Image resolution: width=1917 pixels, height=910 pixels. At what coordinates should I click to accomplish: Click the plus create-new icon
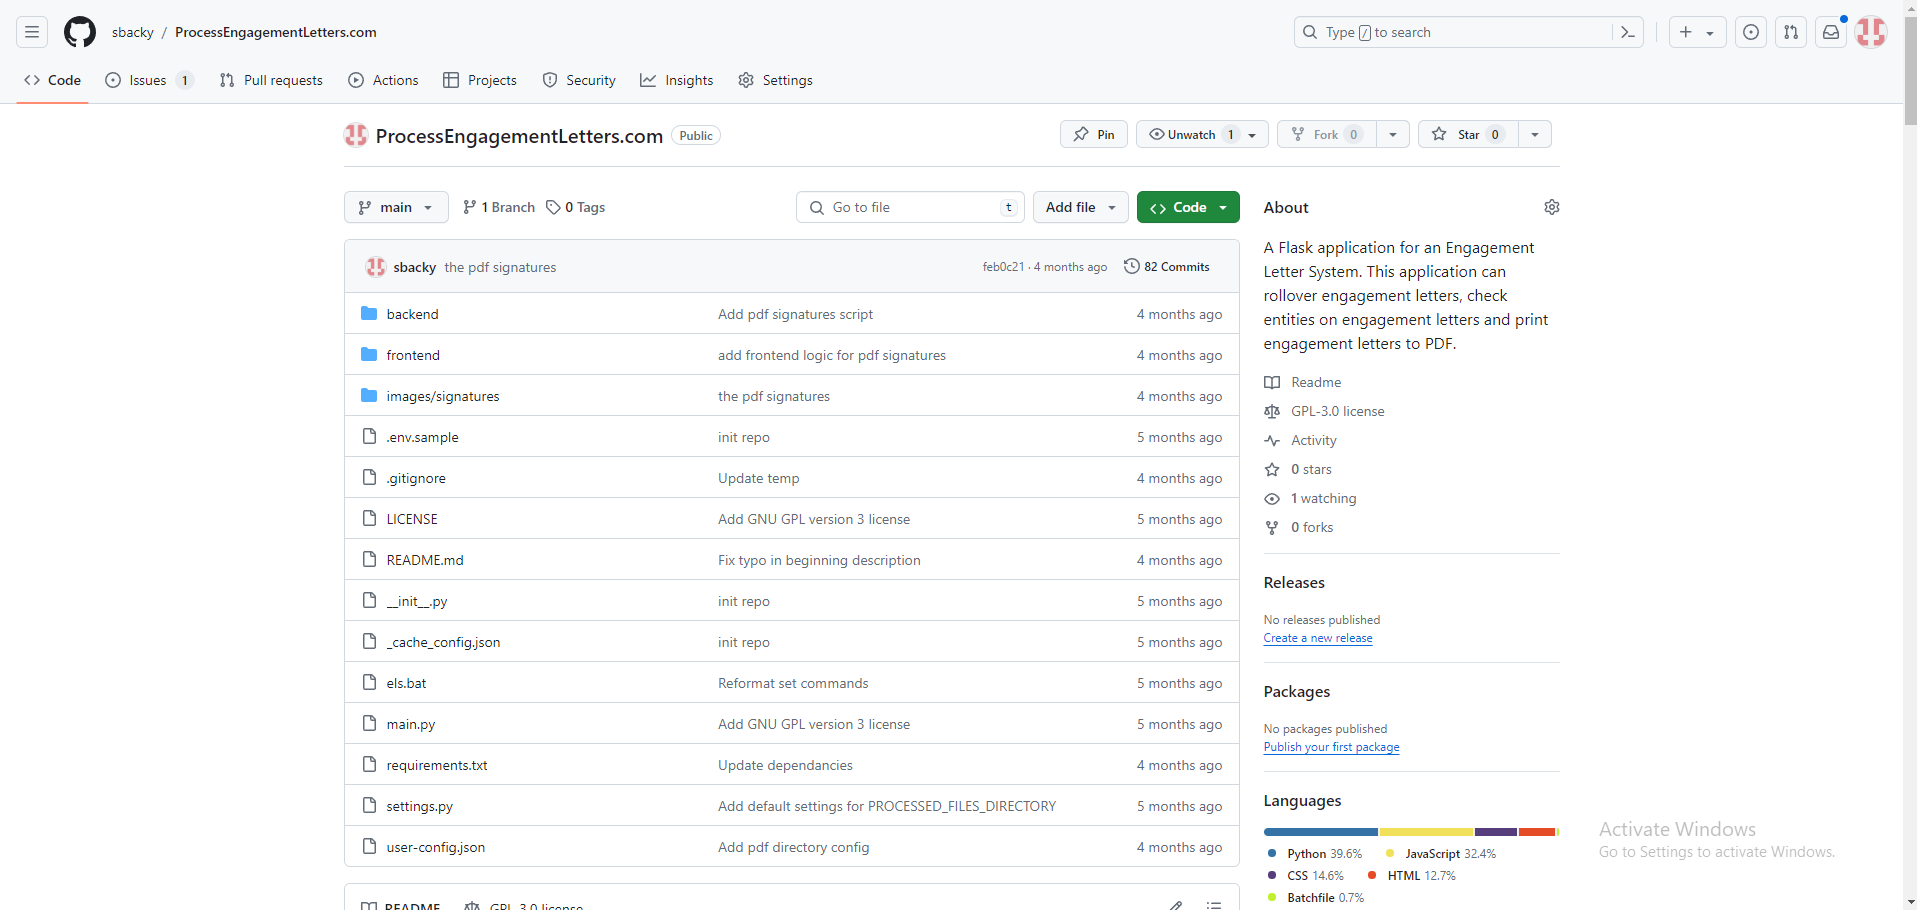coord(1686,32)
